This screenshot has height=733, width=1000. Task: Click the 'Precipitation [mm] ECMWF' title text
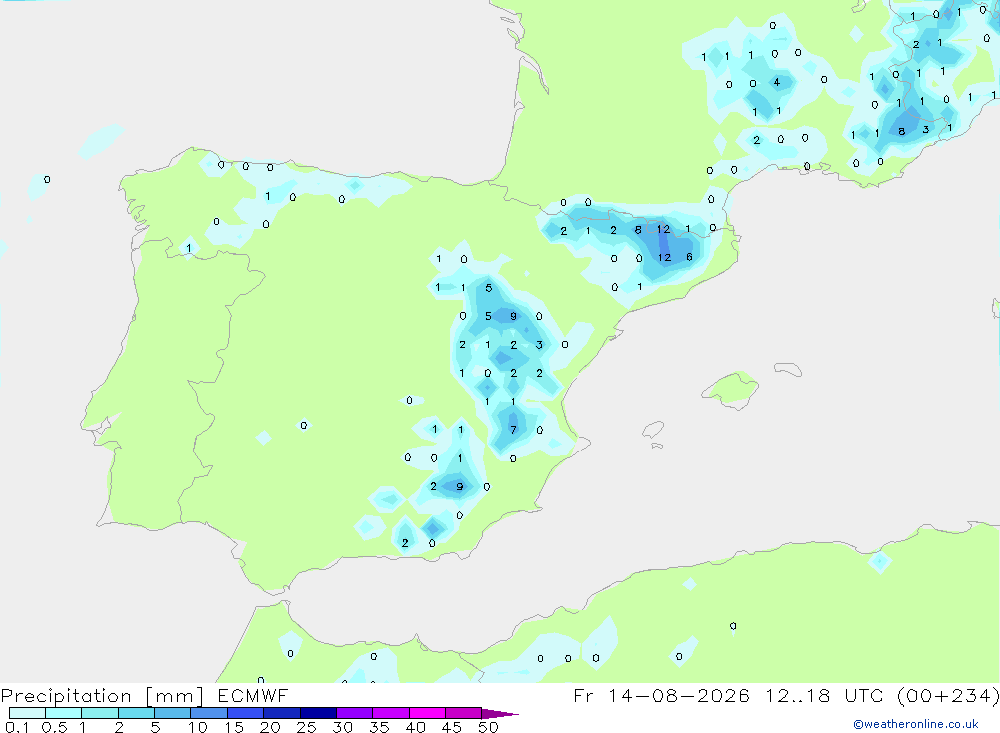click(x=145, y=695)
